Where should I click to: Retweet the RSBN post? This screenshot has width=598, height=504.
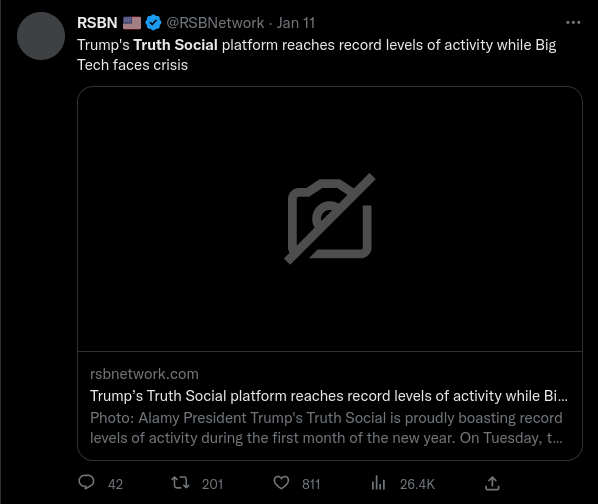[x=180, y=483]
